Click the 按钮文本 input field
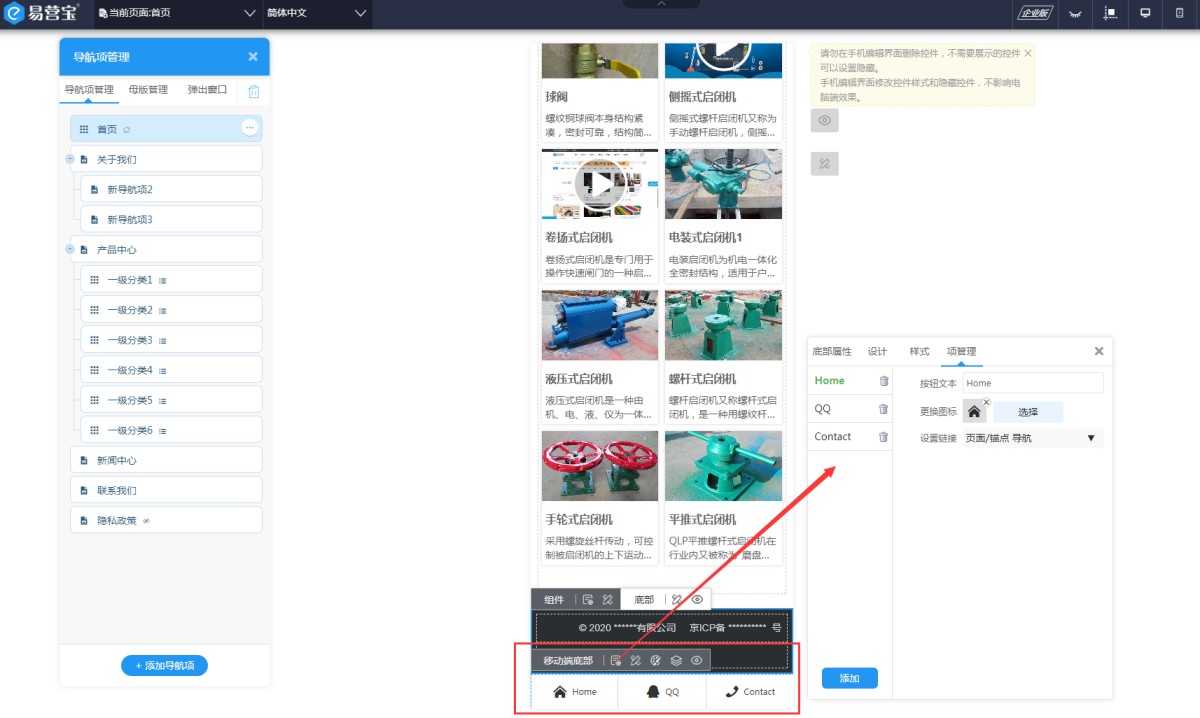Screen dimensions: 1200x718 click(1032, 383)
